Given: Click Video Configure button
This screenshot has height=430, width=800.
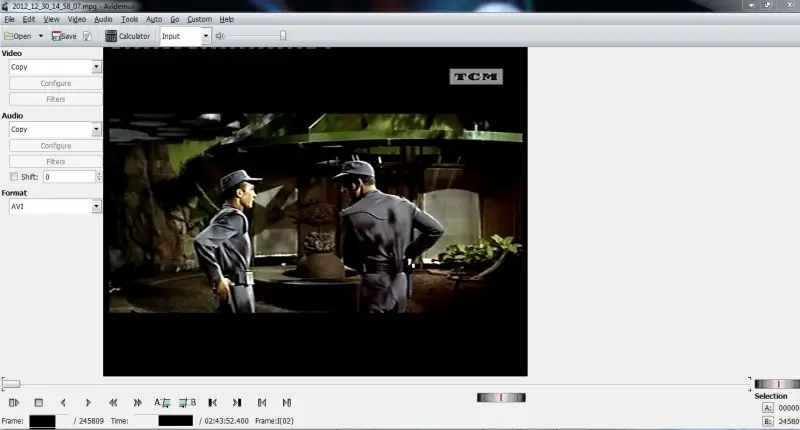Looking at the screenshot, I should (x=56, y=83).
